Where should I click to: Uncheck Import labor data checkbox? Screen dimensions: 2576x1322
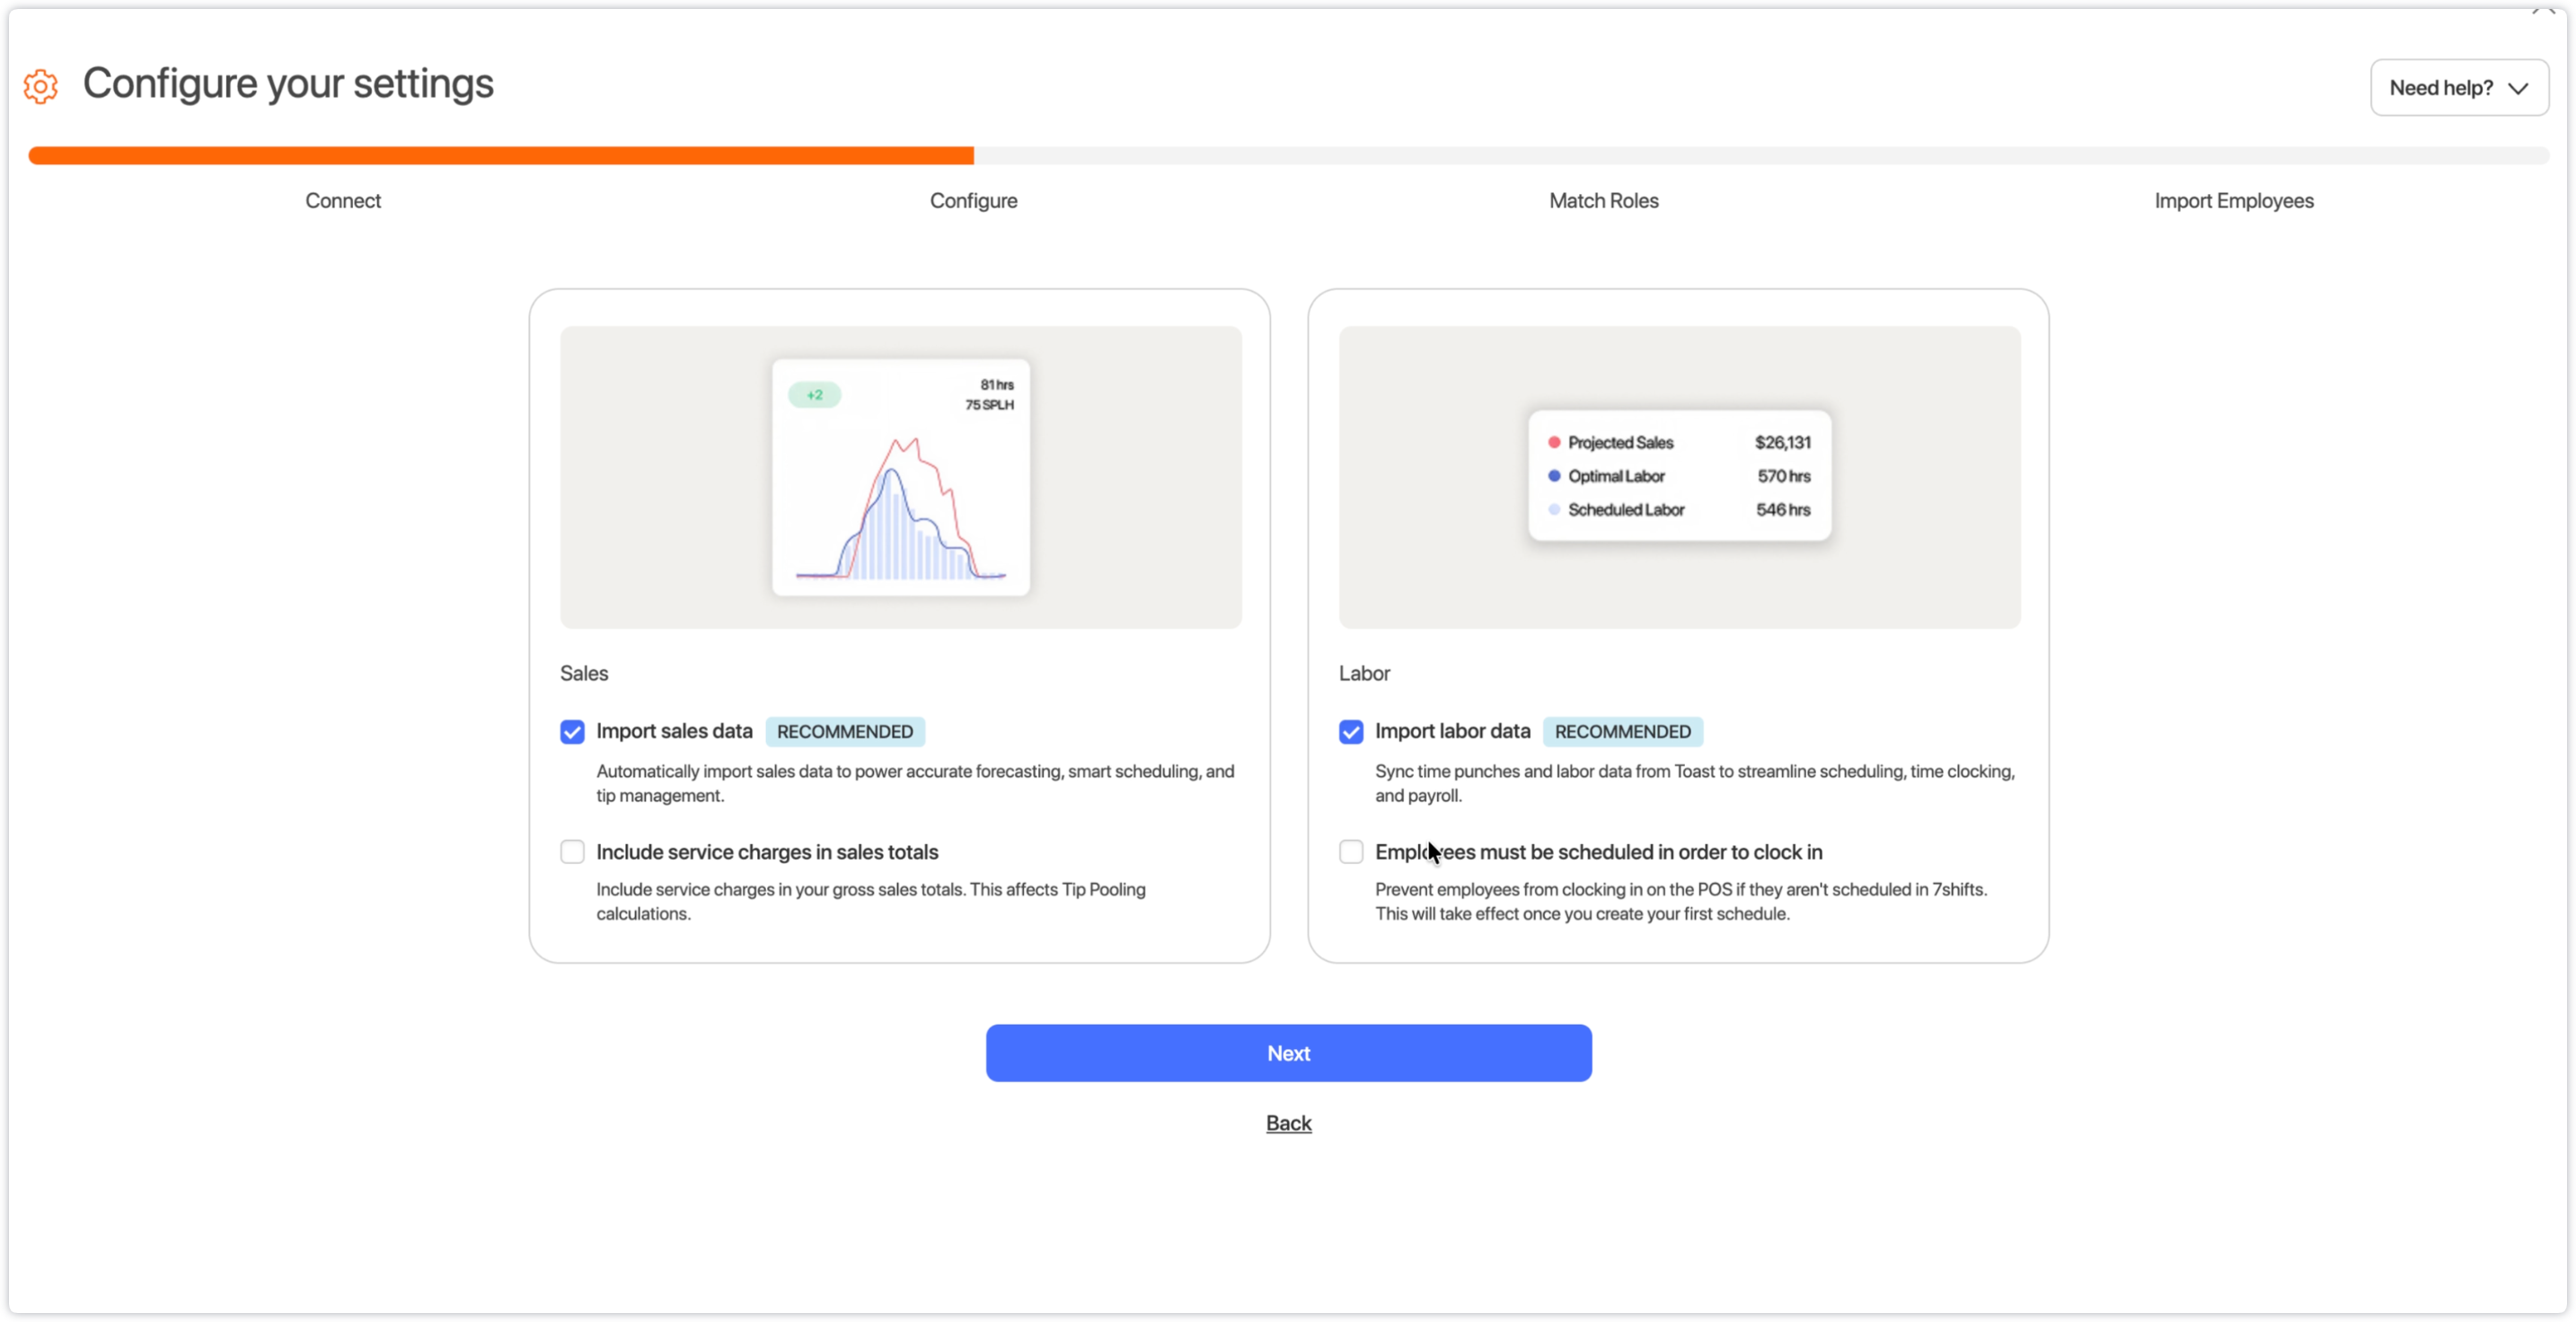pos(1350,732)
